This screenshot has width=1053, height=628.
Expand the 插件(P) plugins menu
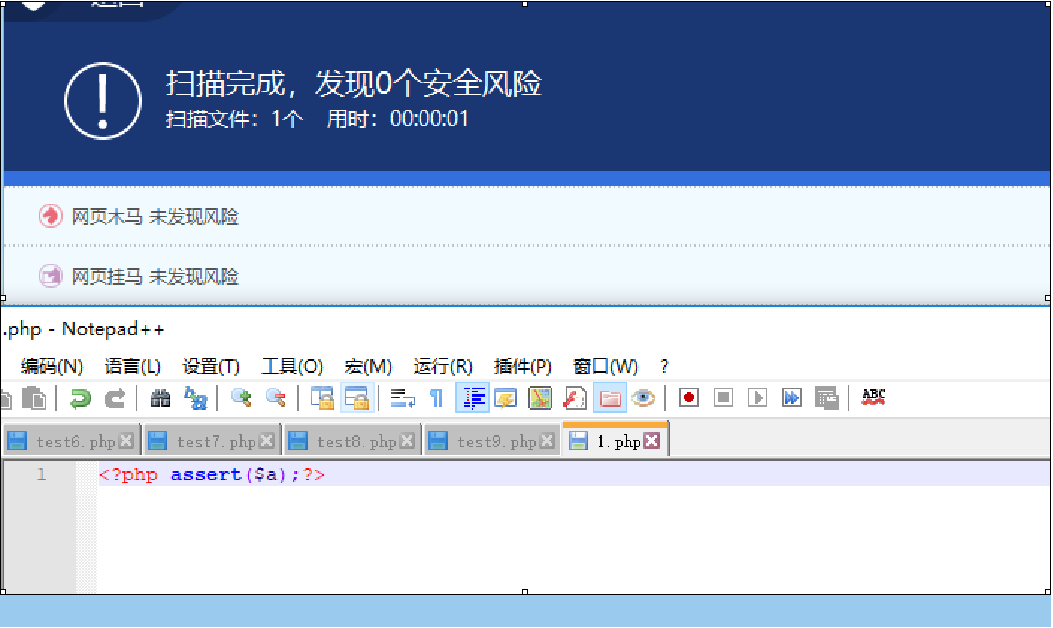pos(522,366)
